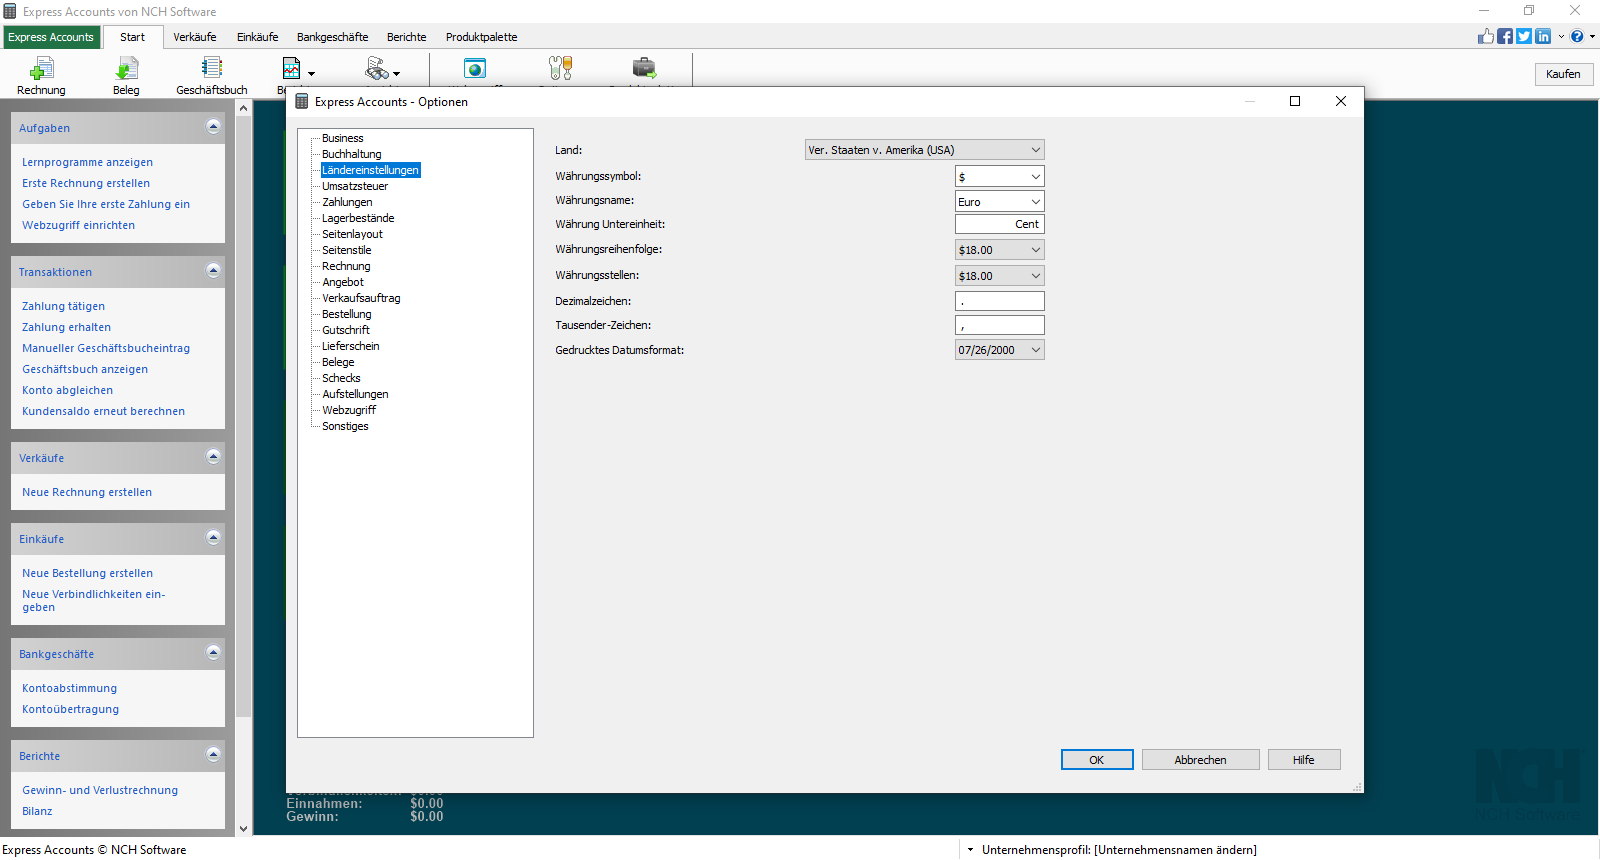Screen dimensions: 1600x860
Task: Select Umsatzsteuer in the options tree
Action: point(355,186)
